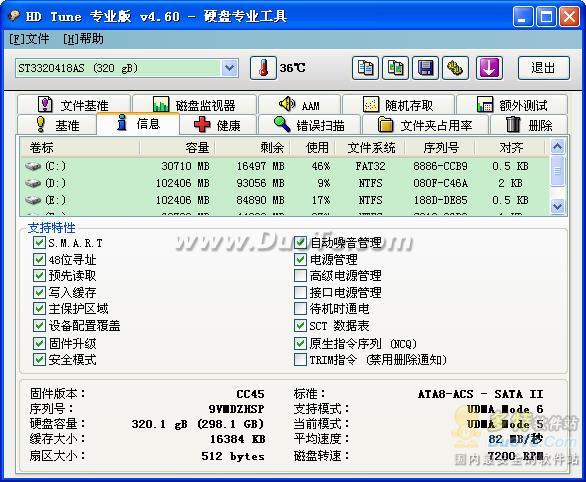
Task: Click the 使用 column header
Action: [313, 148]
